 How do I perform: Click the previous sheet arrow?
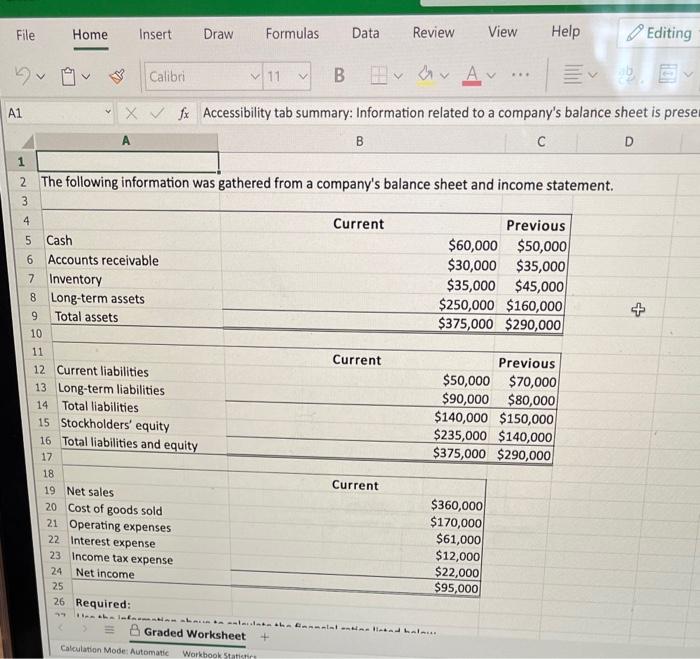[x=62, y=628]
